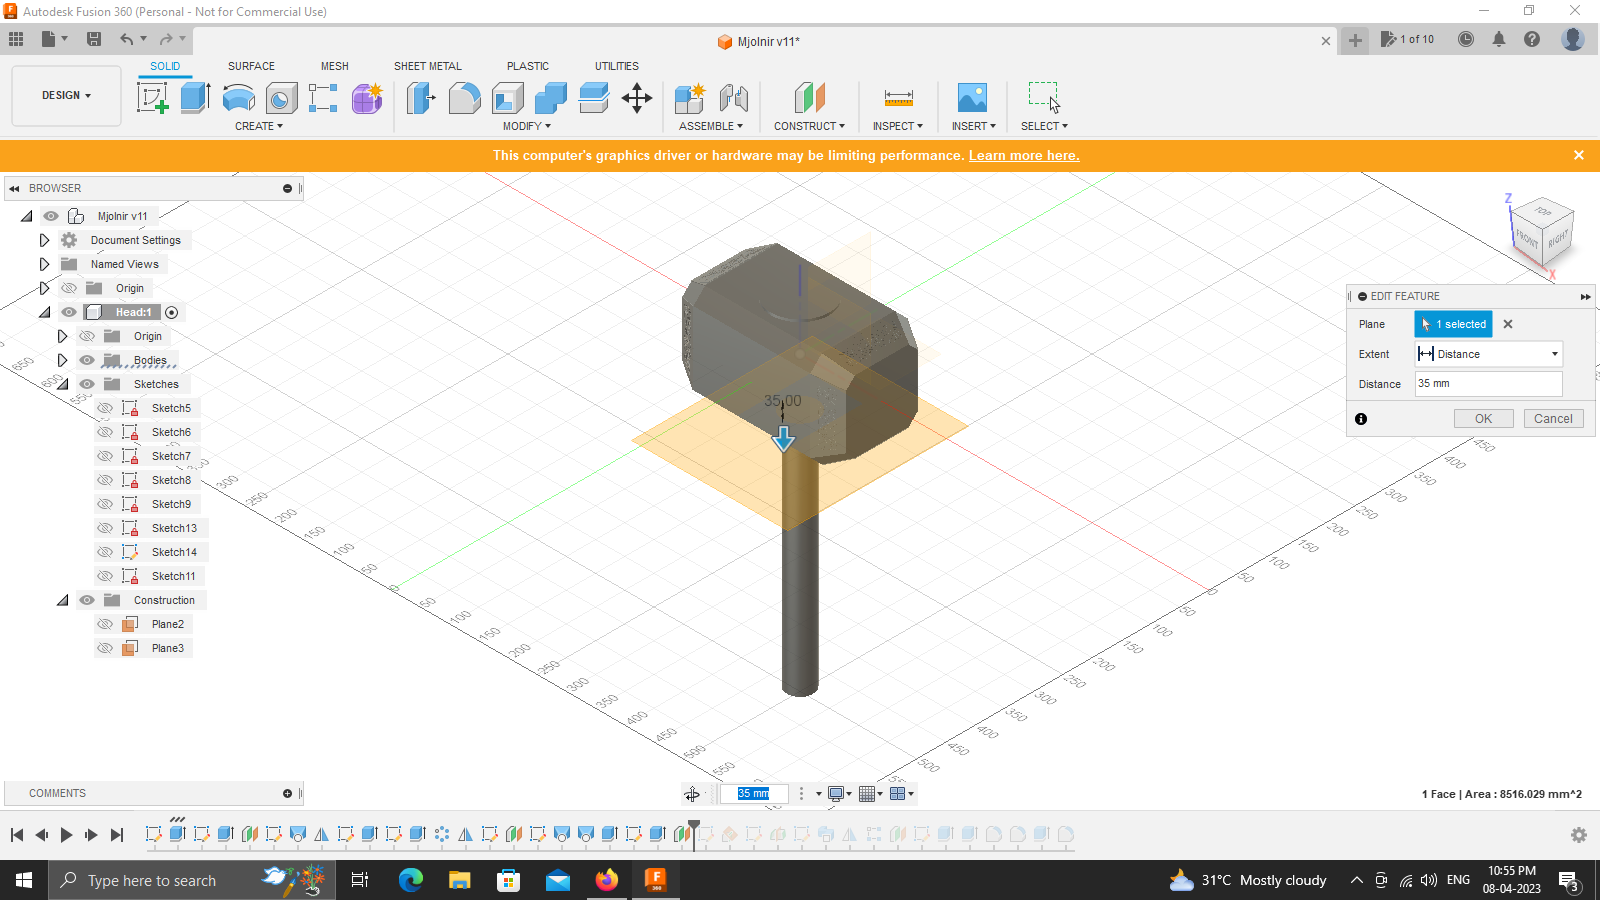Viewport: 1600px width, 900px height.
Task: Select the Fillet tool
Action: pyautogui.click(x=464, y=97)
